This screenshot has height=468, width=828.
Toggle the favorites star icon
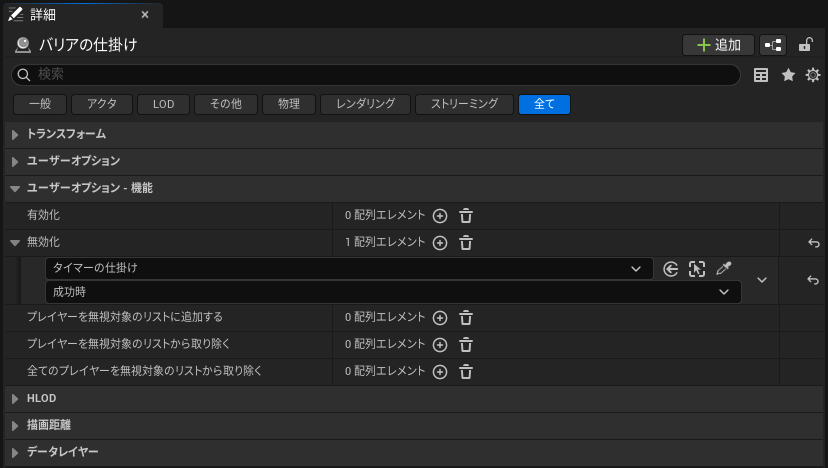[788, 75]
